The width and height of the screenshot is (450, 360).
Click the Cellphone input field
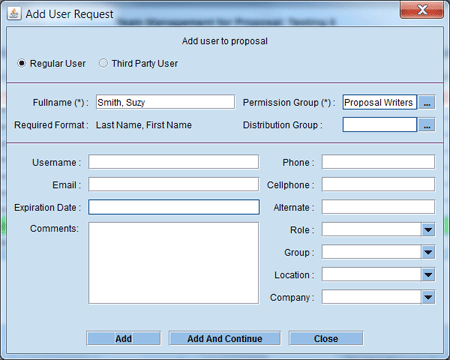[378, 184]
